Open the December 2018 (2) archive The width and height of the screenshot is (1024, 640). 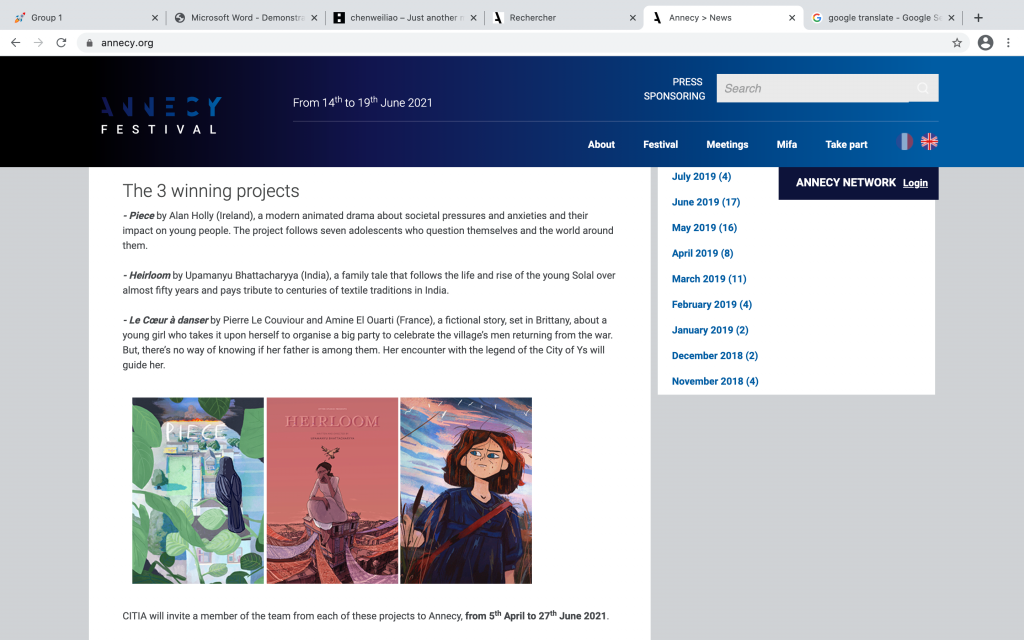click(x=714, y=355)
